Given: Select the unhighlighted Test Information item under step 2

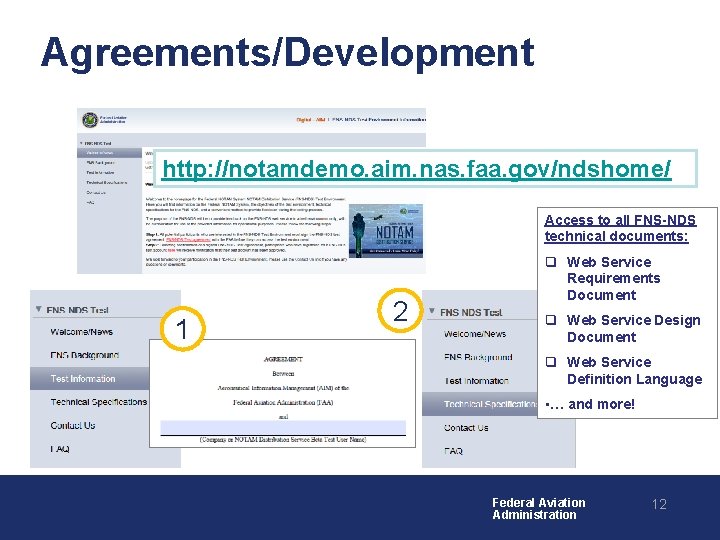Looking at the screenshot, I should click(x=476, y=381).
